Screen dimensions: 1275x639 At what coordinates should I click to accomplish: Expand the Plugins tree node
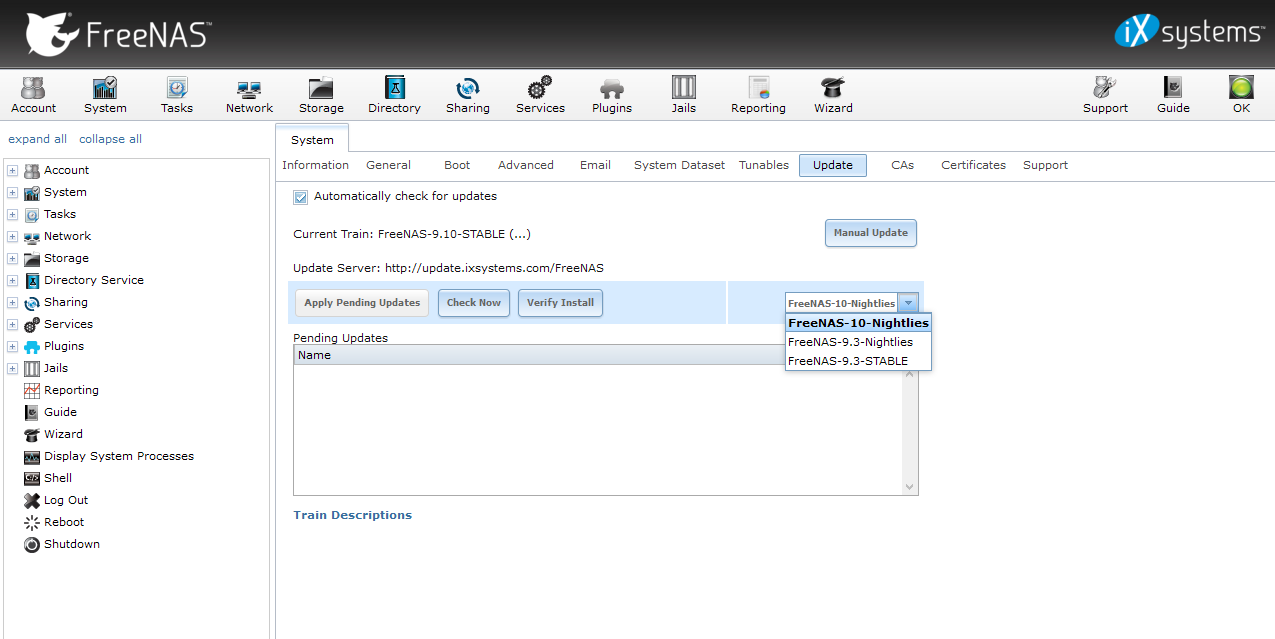(13, 347)
